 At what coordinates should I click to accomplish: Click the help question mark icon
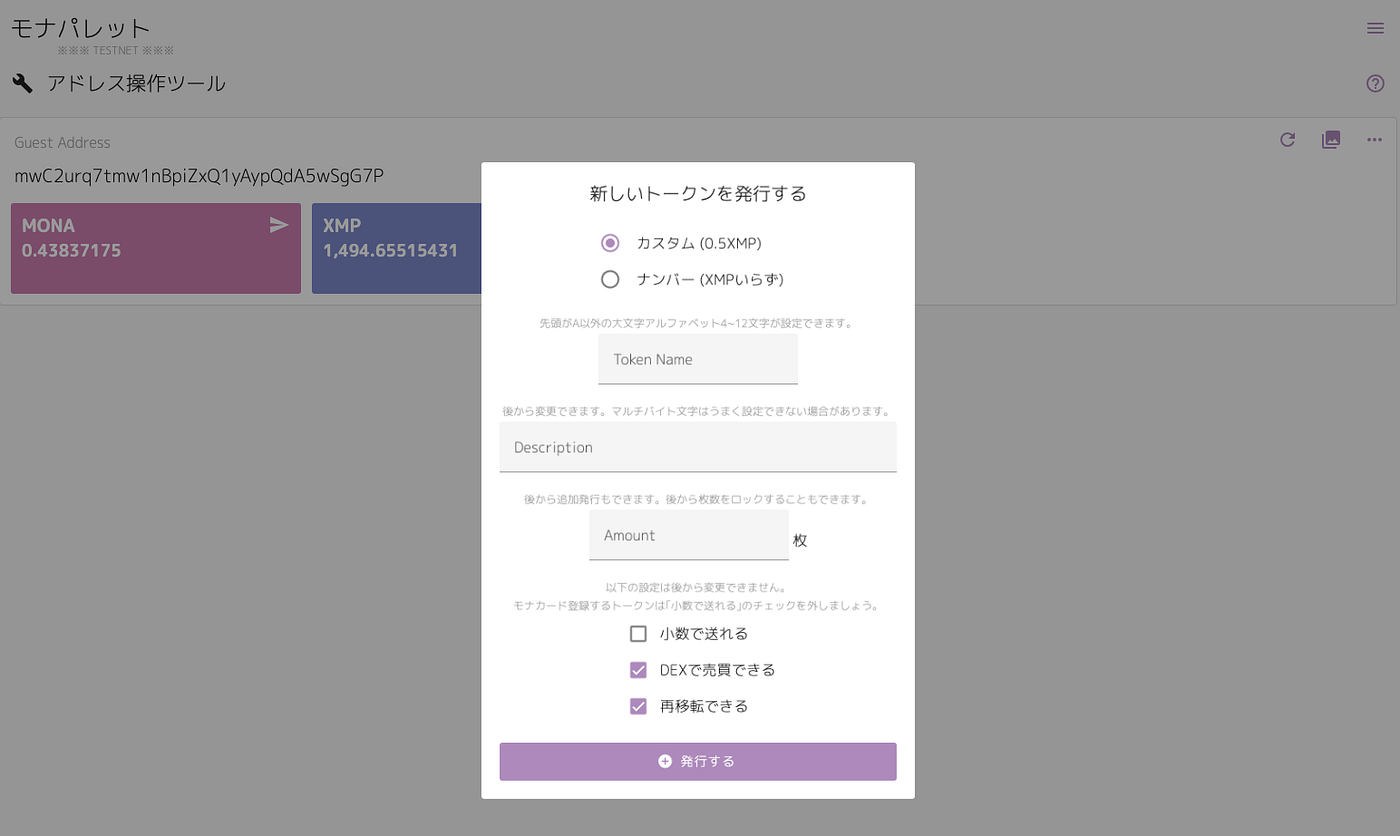coord(1374,83)
